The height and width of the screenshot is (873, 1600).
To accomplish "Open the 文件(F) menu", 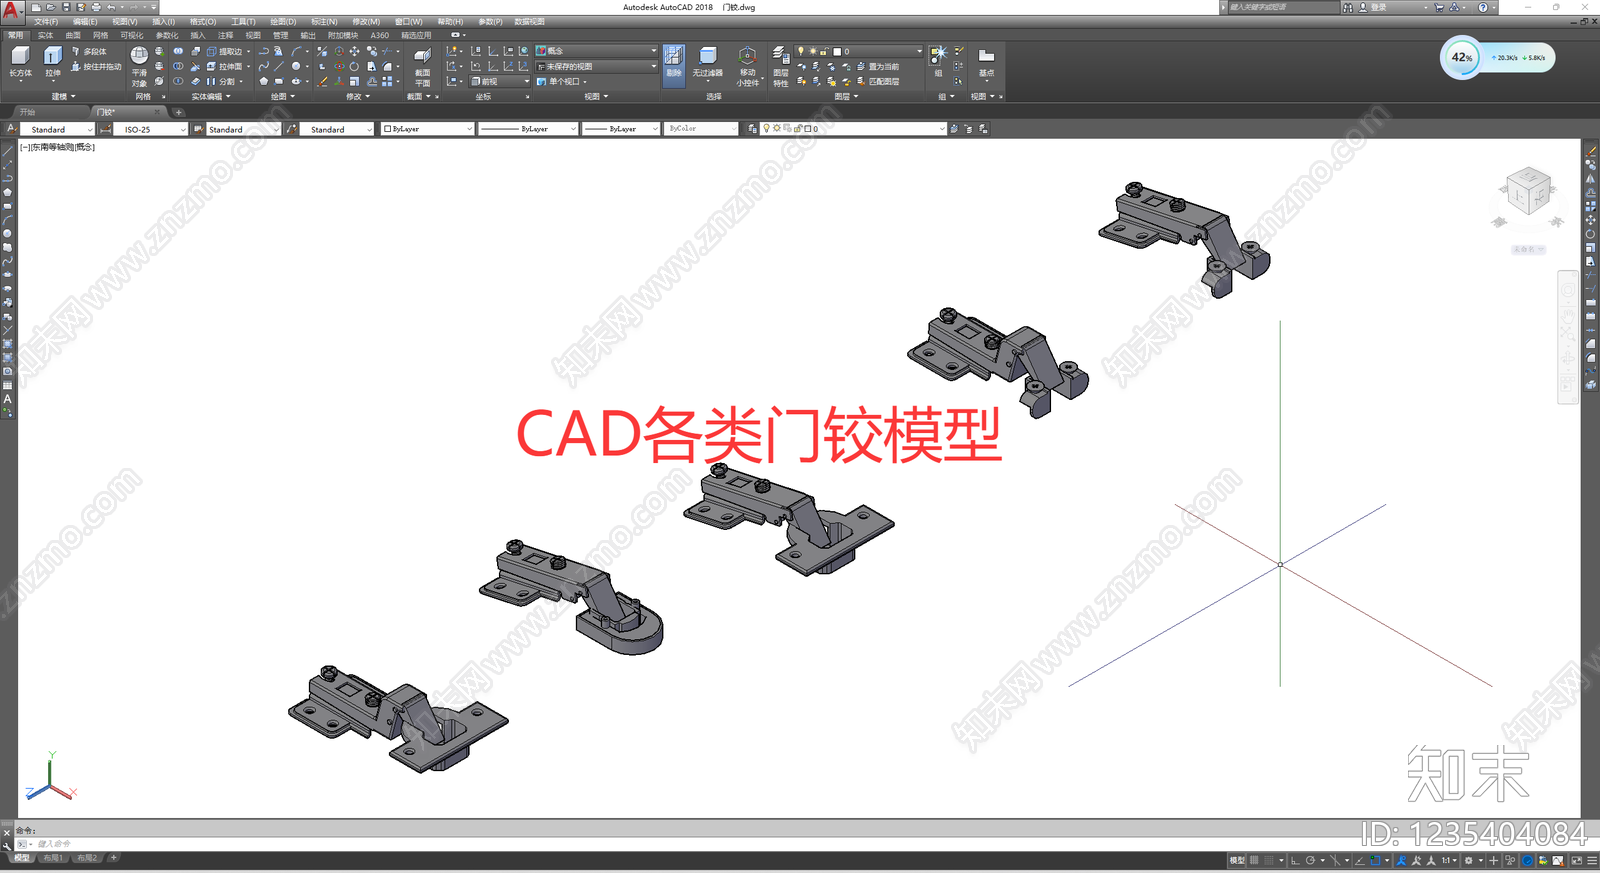I will point(46,21).
